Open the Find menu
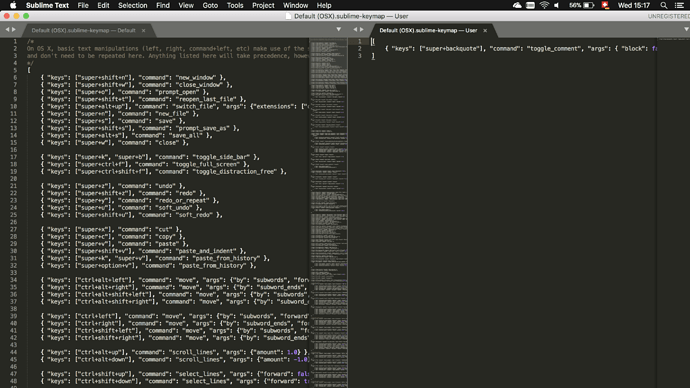 [x=163, y=5]
